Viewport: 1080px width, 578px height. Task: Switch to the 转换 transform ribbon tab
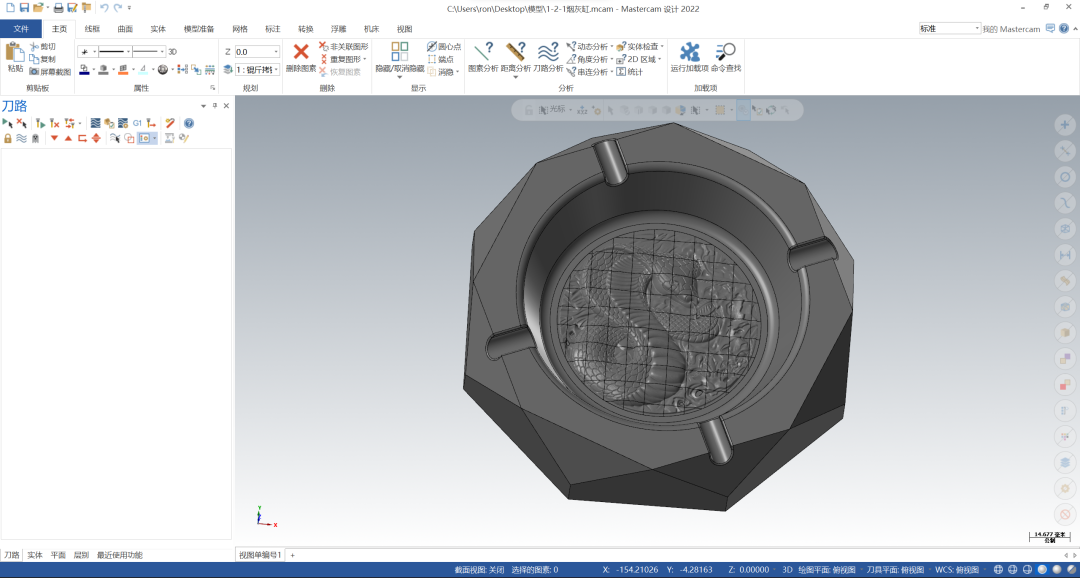tap(306, 29)
